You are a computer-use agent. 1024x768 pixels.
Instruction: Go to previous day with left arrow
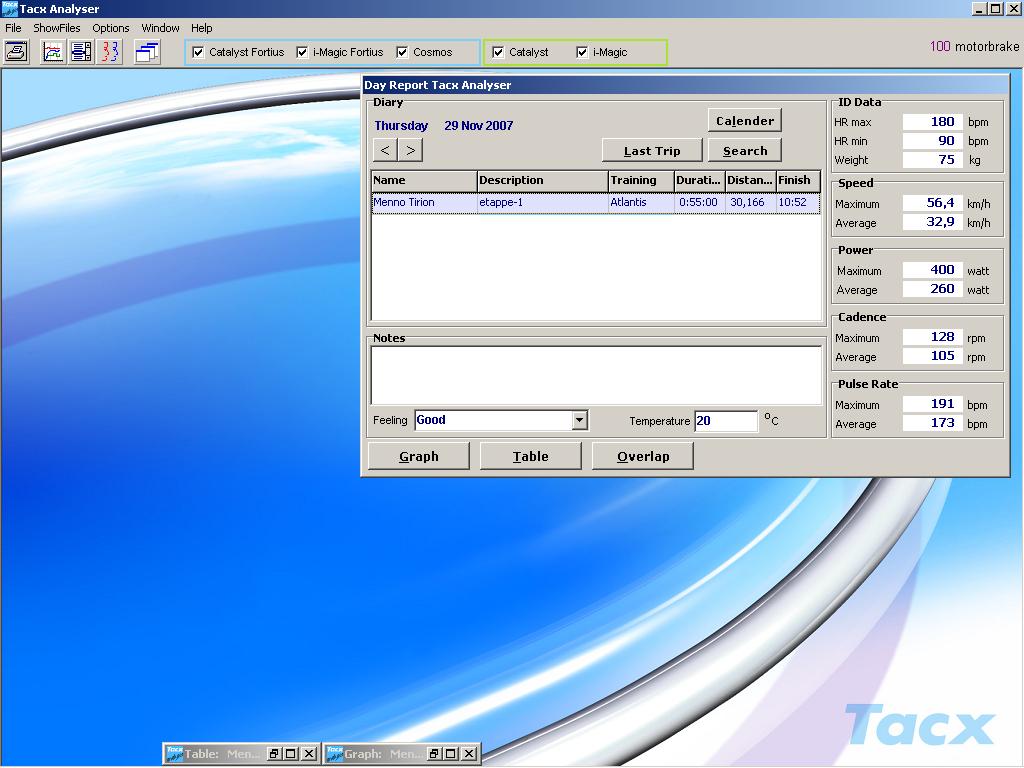385,150
